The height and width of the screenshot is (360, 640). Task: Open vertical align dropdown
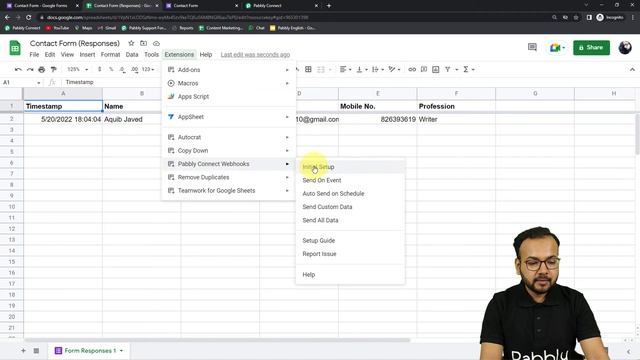tap(362, 69)
